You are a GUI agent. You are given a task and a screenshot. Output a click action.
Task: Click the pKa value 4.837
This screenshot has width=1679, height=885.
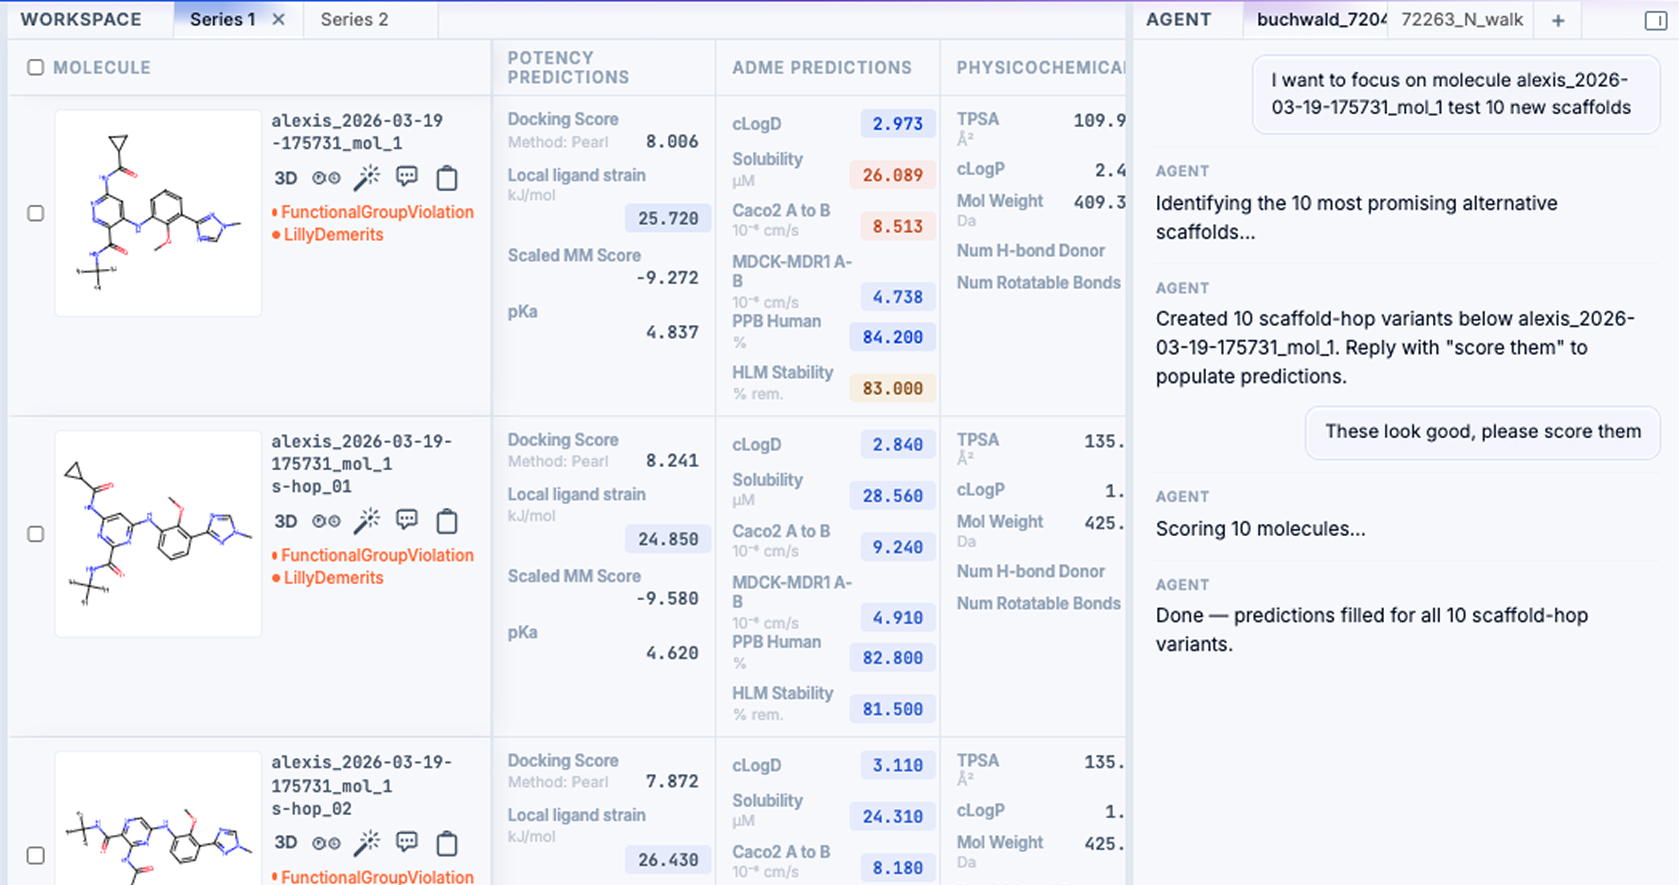pyautogui.click(x=672, y=332)
